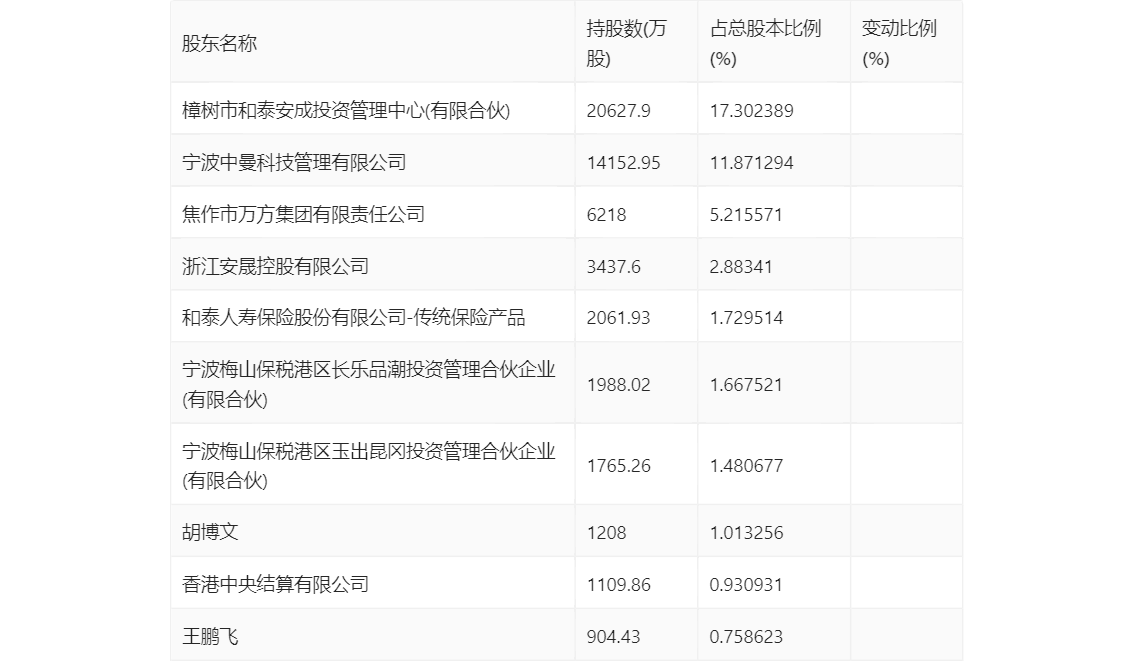Select the percentage 2.88341

741,267
